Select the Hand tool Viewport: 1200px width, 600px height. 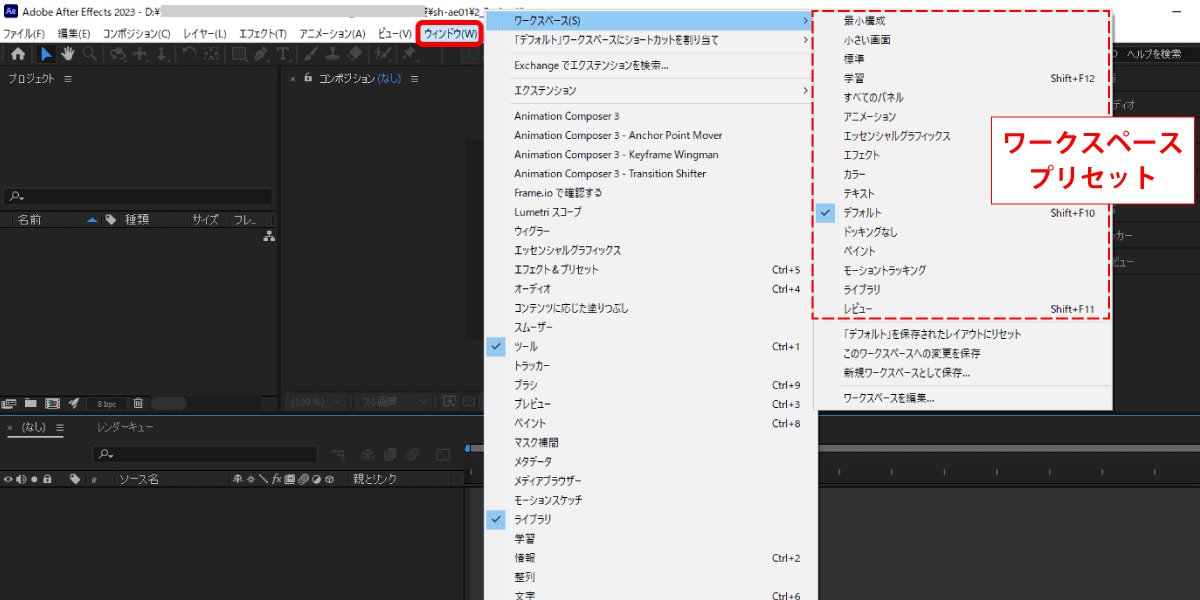[x=68, y=54]
